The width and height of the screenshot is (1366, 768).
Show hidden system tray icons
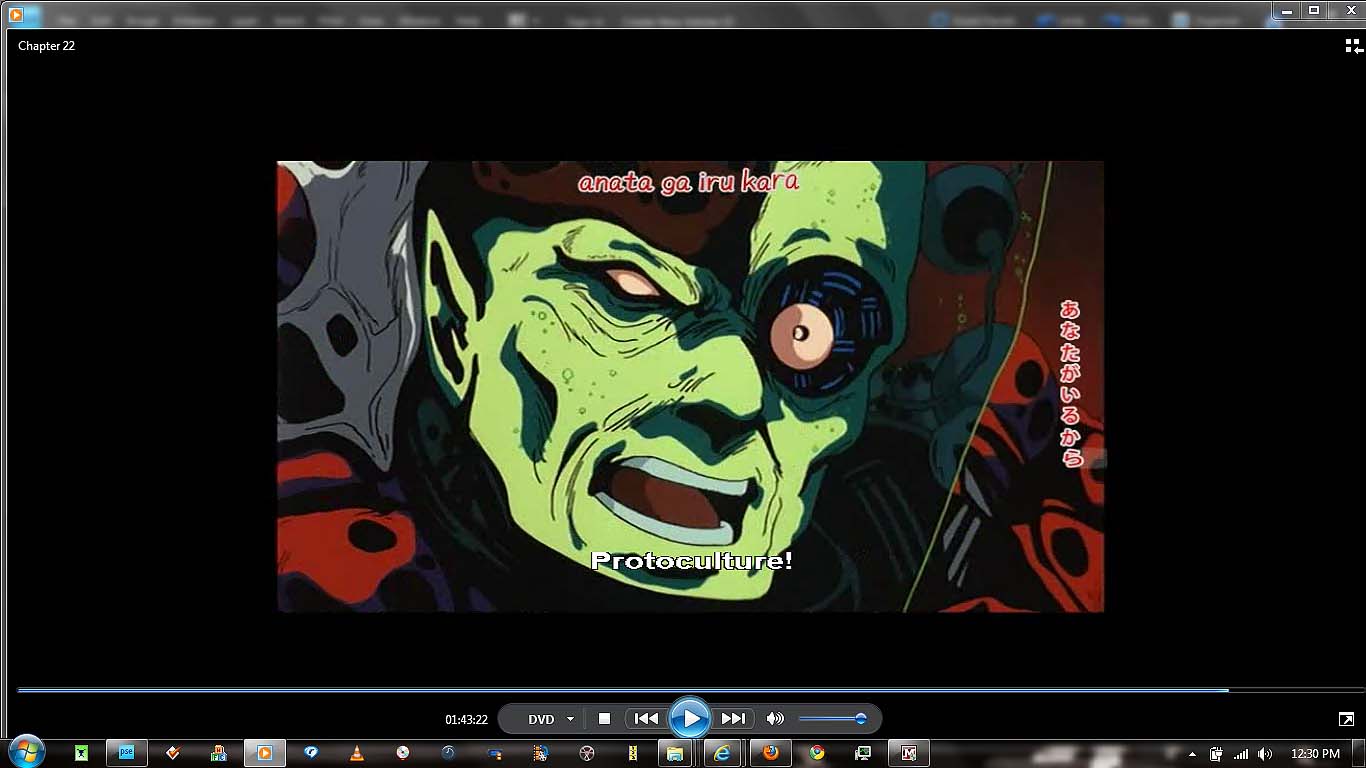pos(1192,754)
